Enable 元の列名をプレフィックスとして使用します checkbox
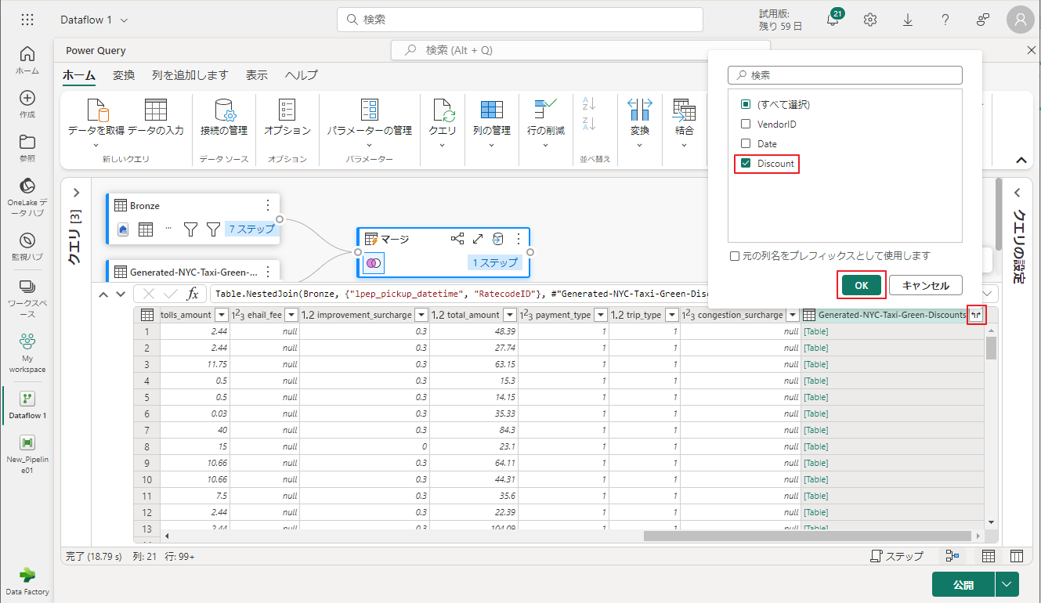 click(735, 256)
